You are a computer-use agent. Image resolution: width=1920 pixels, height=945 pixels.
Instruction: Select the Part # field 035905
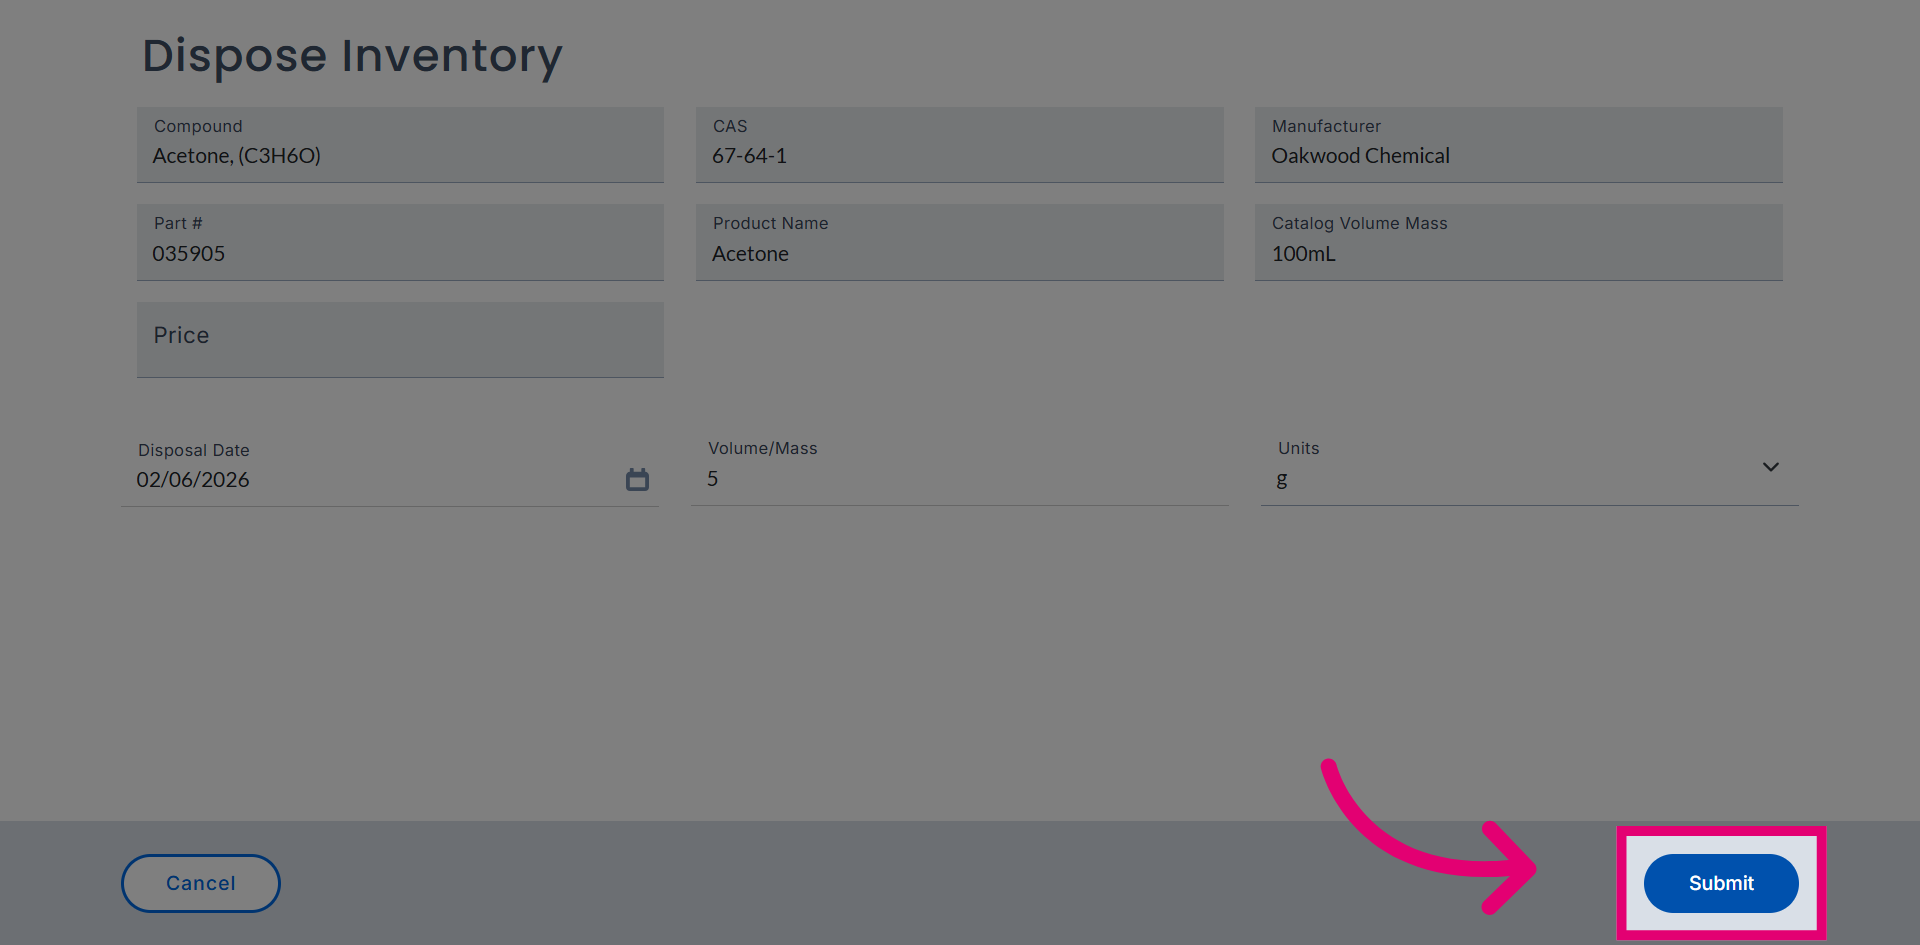click(x=400, y=242)
